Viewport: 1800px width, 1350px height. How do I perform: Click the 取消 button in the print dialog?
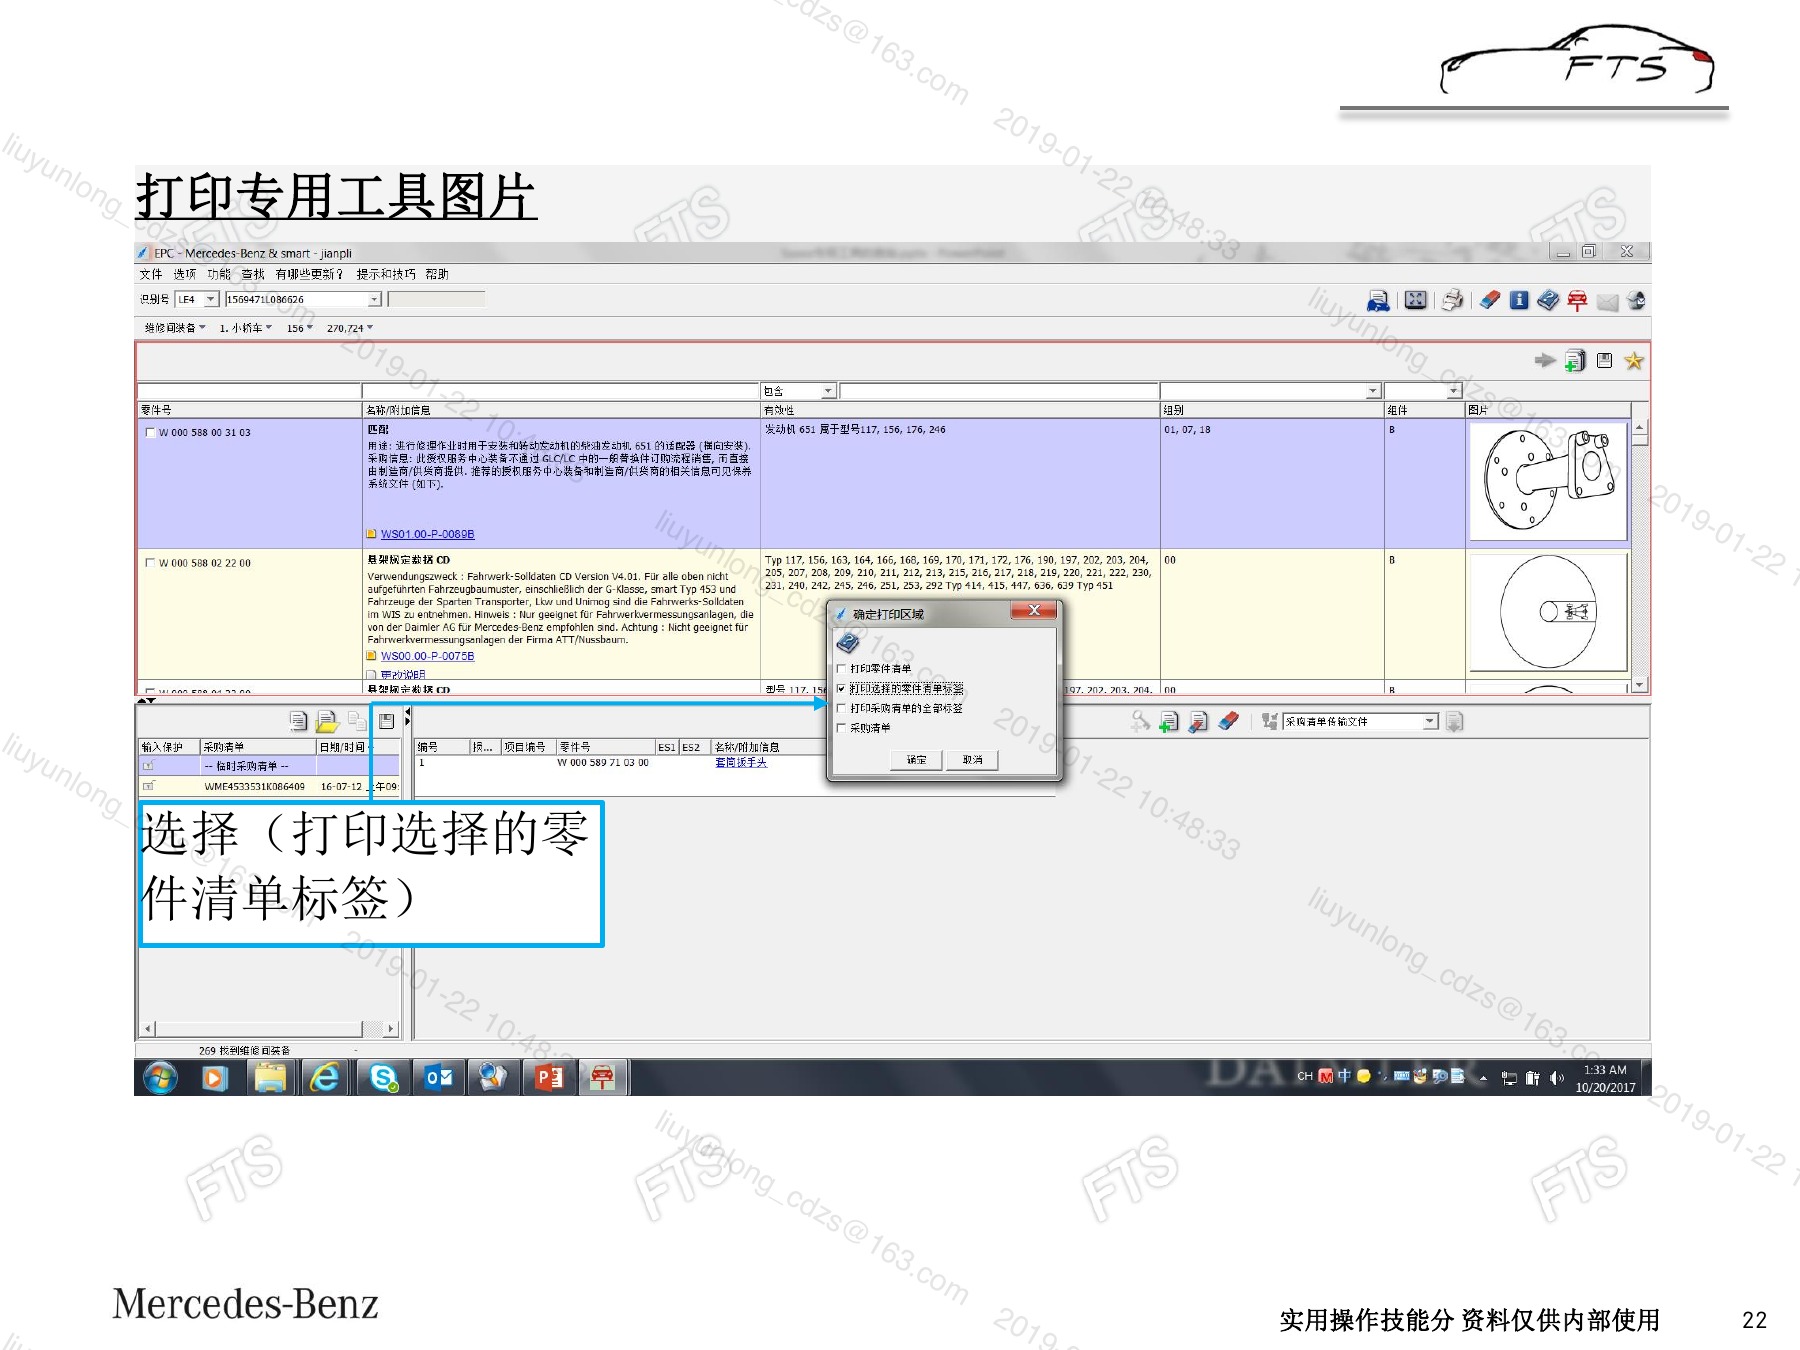(973, 760)
